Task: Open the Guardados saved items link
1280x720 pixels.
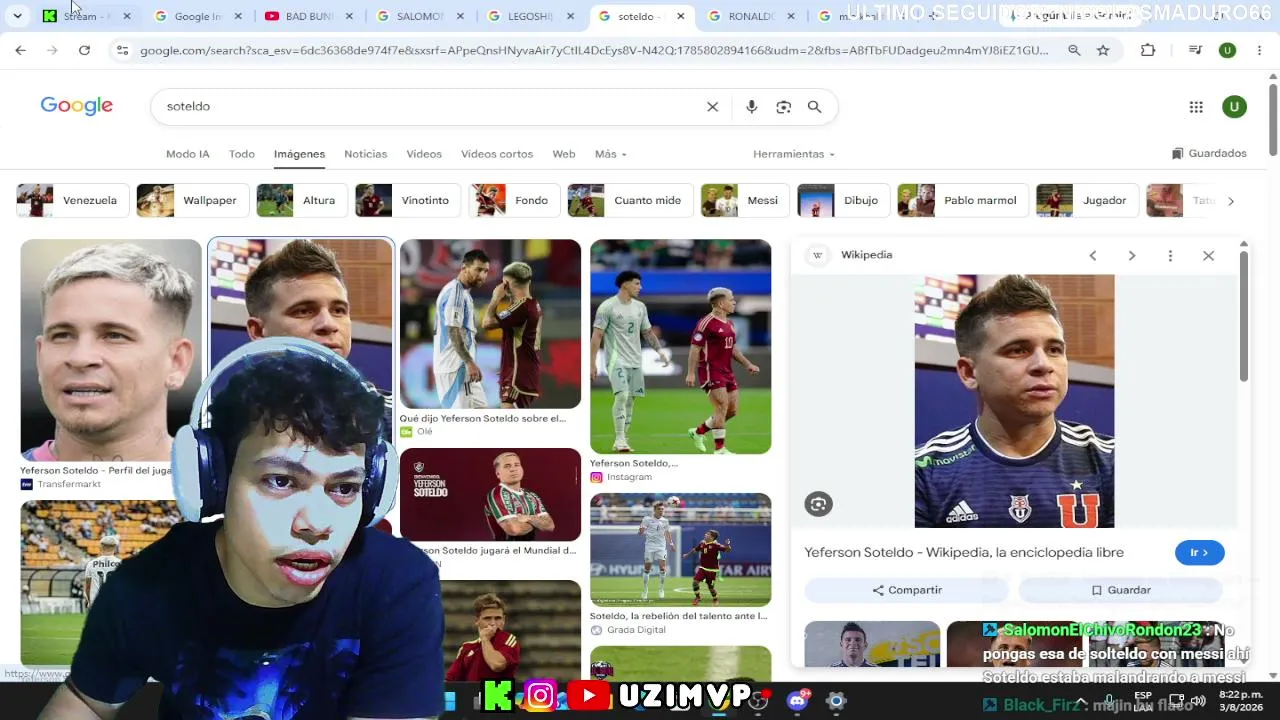Action: click(x=1209, y=154)
